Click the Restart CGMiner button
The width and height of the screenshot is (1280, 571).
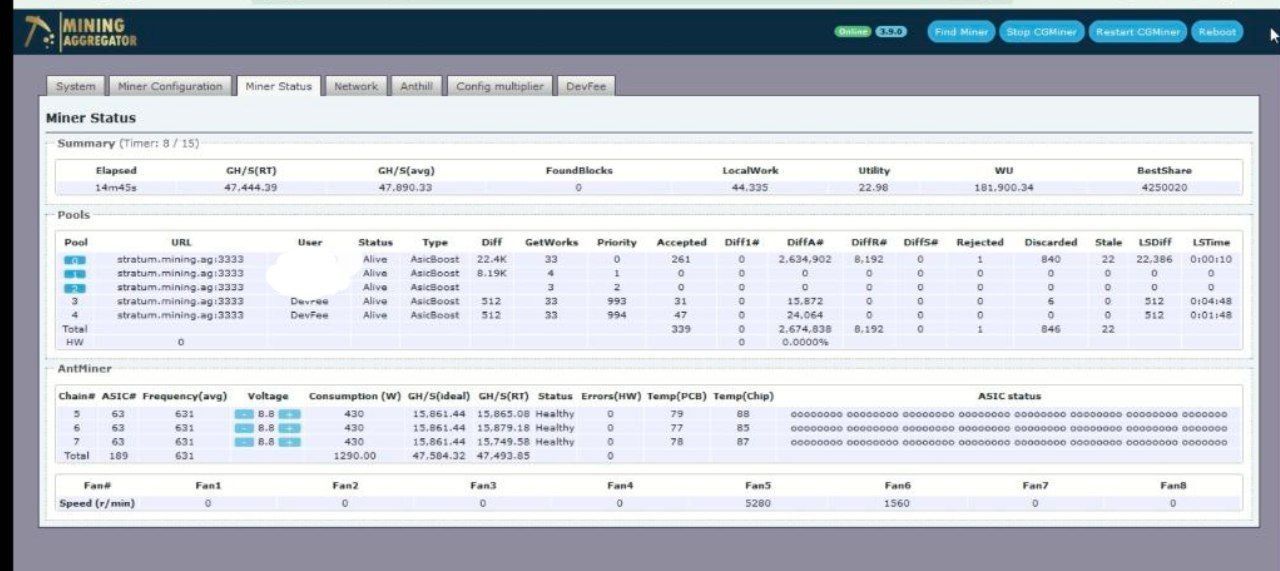coord(1138,32)
